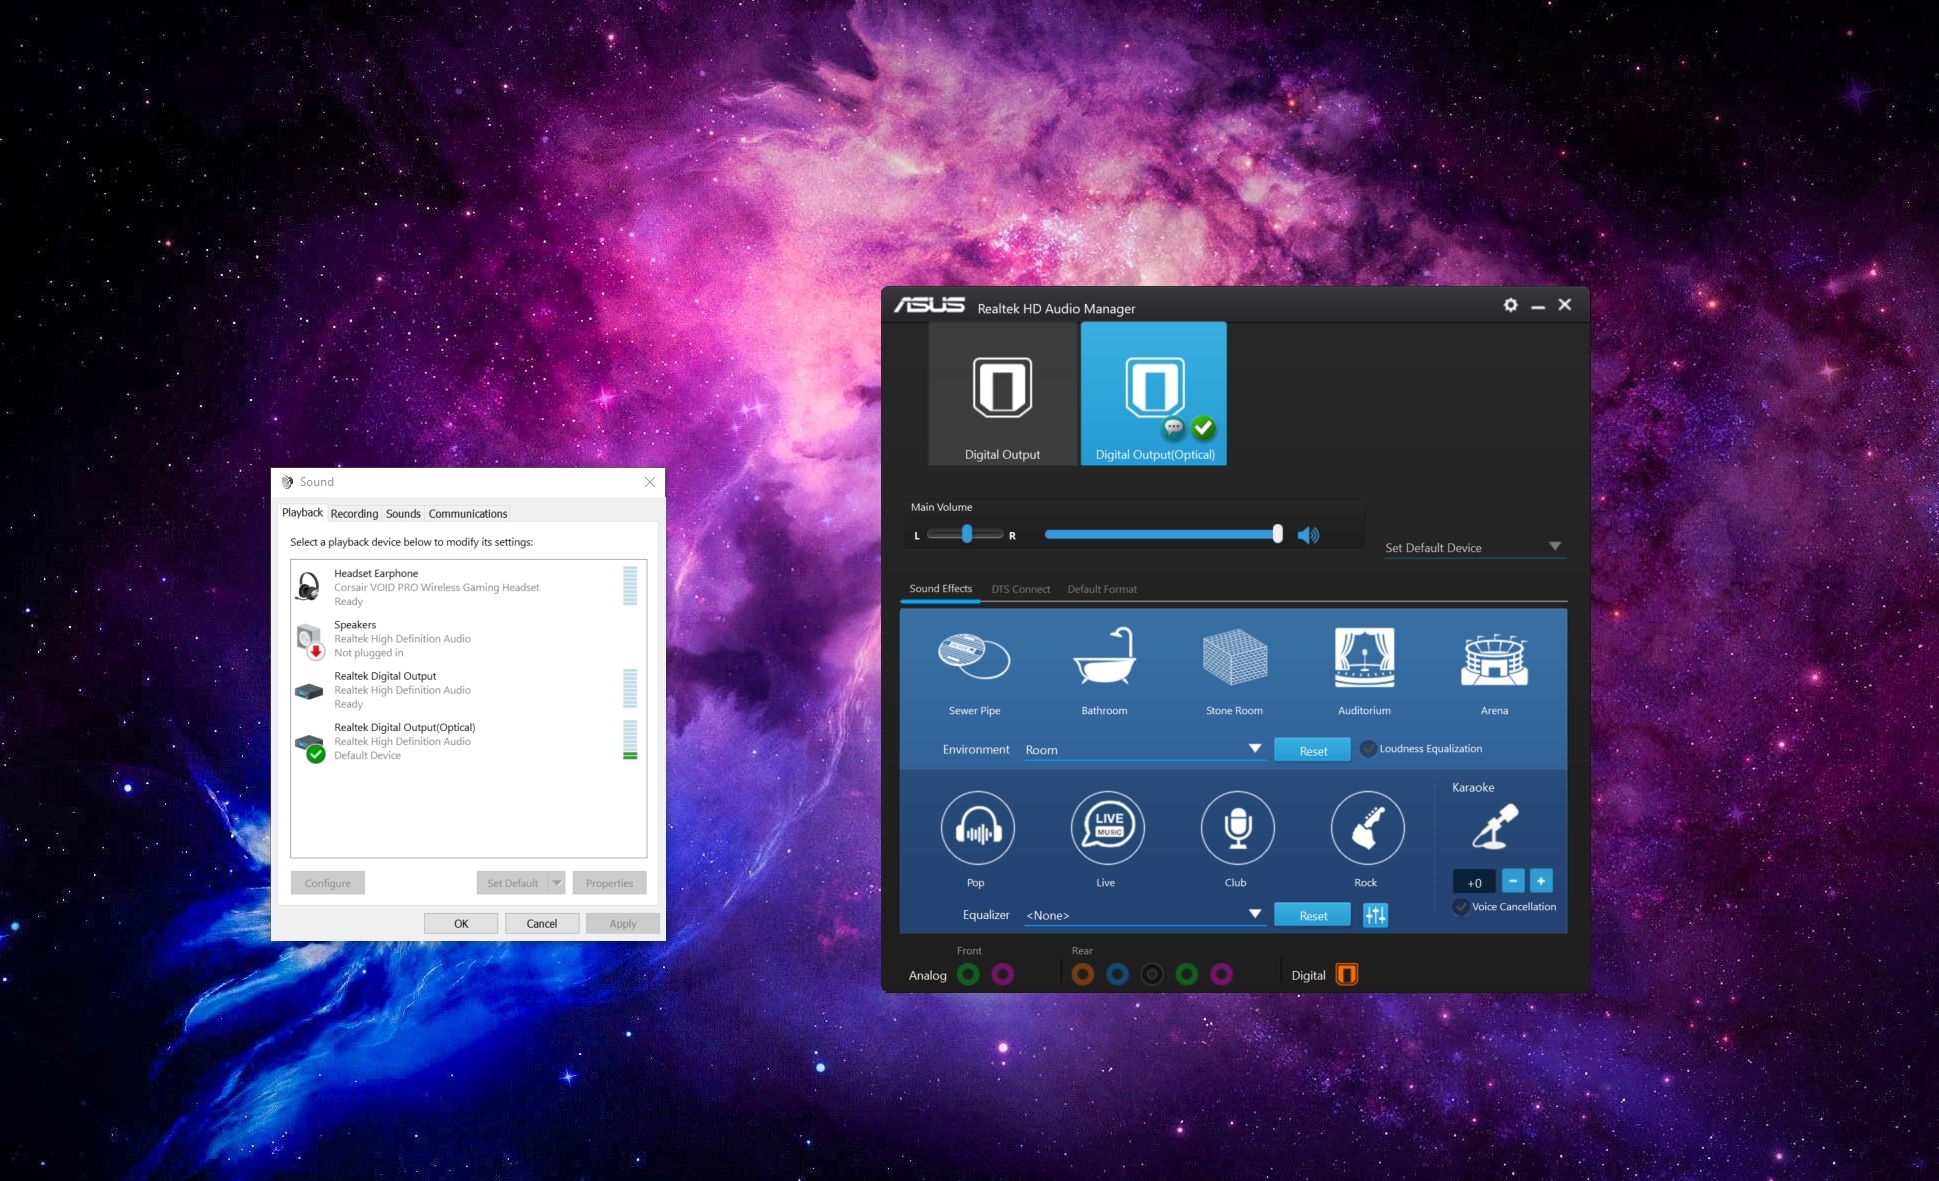
Task: Apply the Pop equalizer preset
Action: [977, 828]
